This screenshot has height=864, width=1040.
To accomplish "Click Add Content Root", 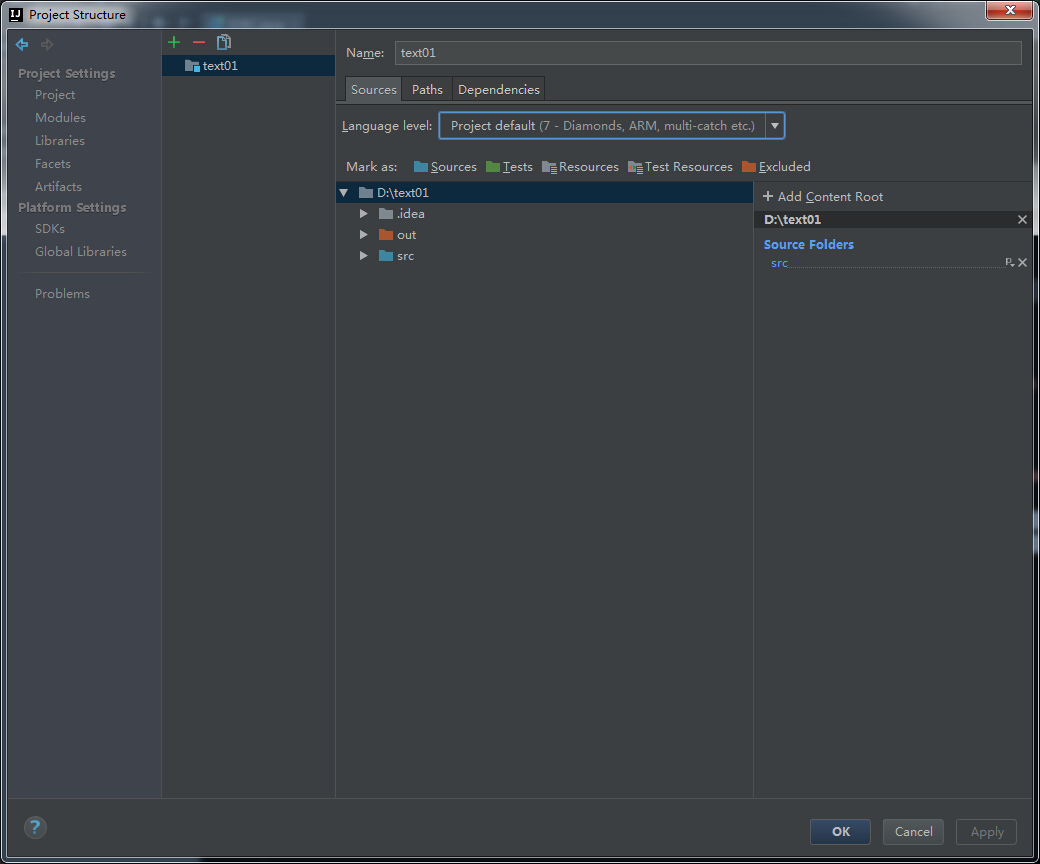I will pos(823,197).
